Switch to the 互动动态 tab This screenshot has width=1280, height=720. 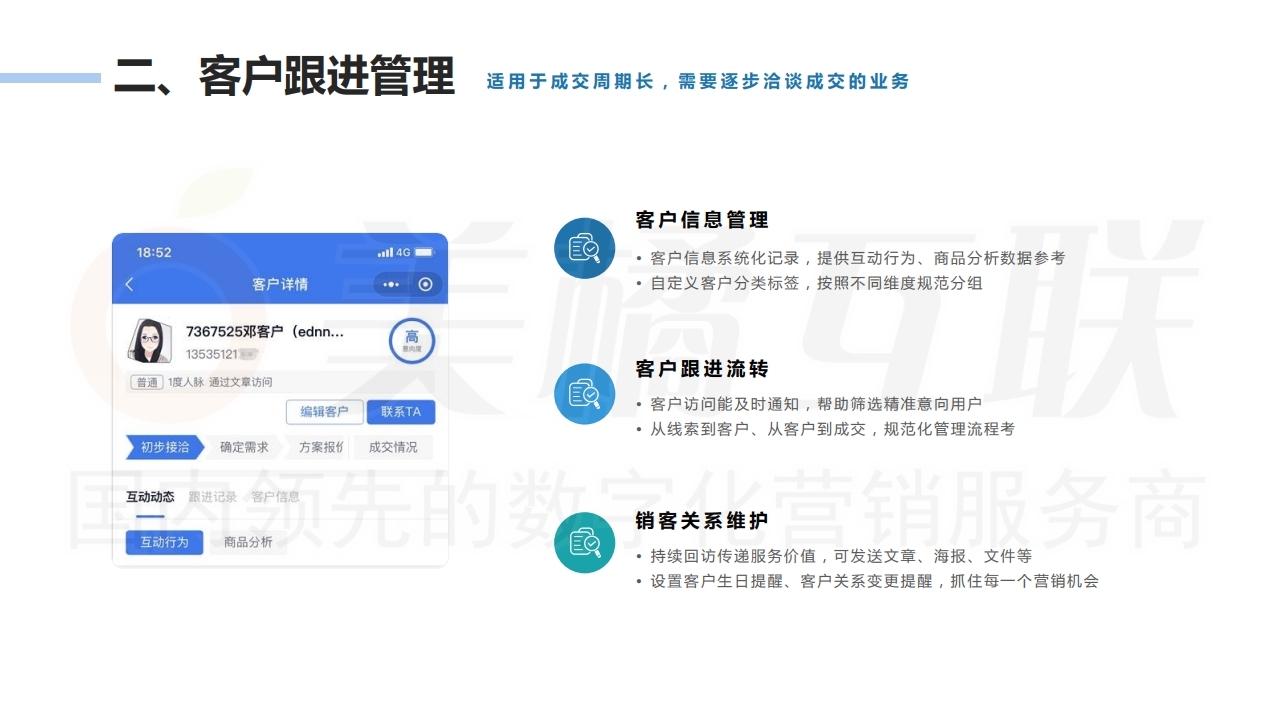pyautogui.click(x=150, y=497)
